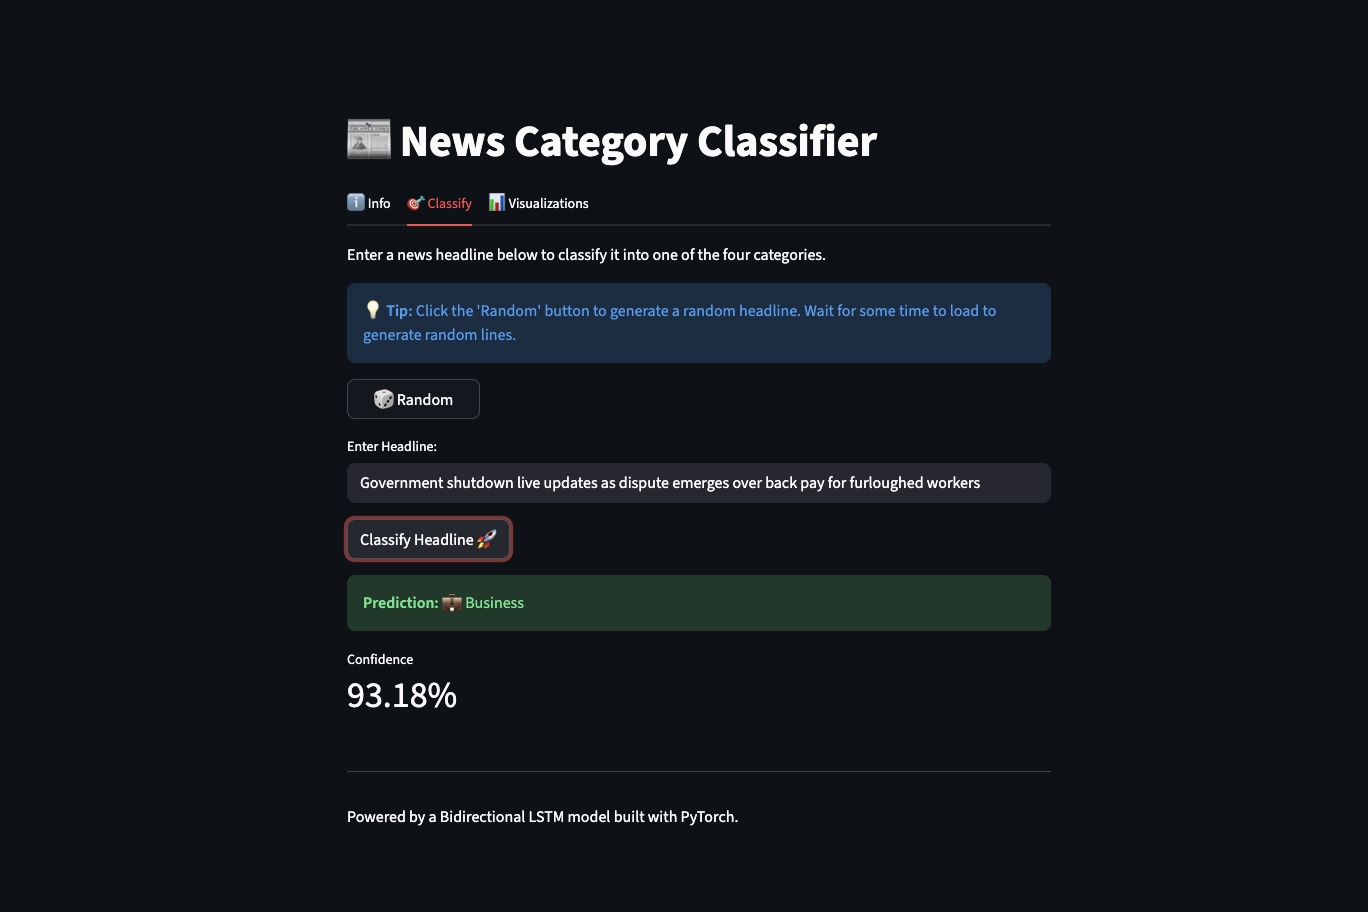This screenshot has height=912, width=1368.
Task: Click the dart icon on the Classify tab
Action: click(414, 203)
